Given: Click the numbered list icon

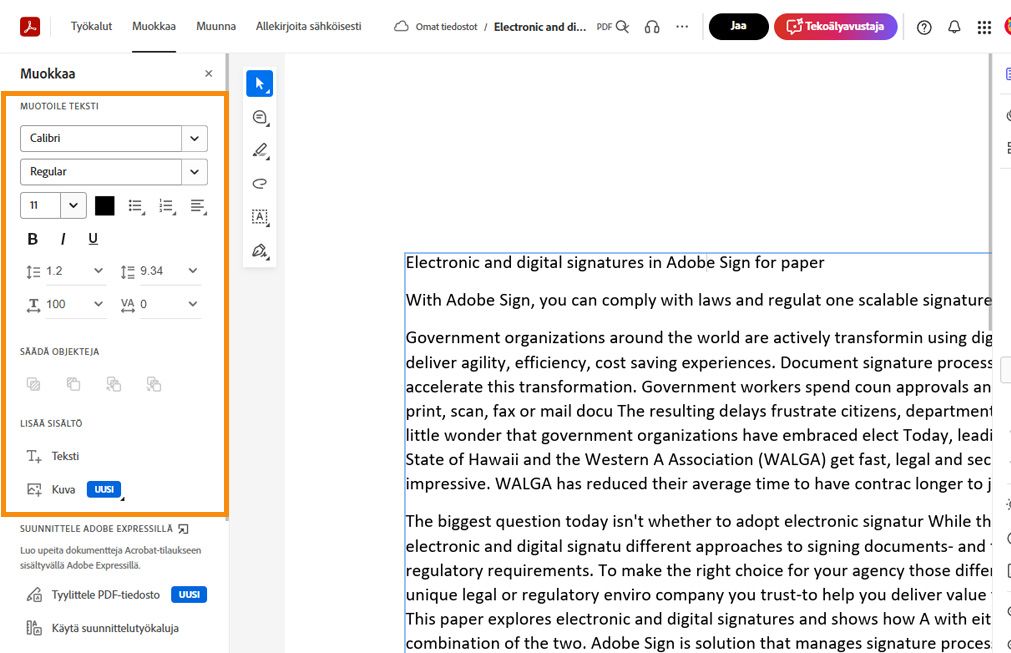Looking at the screenshot, I should (167, 206).
